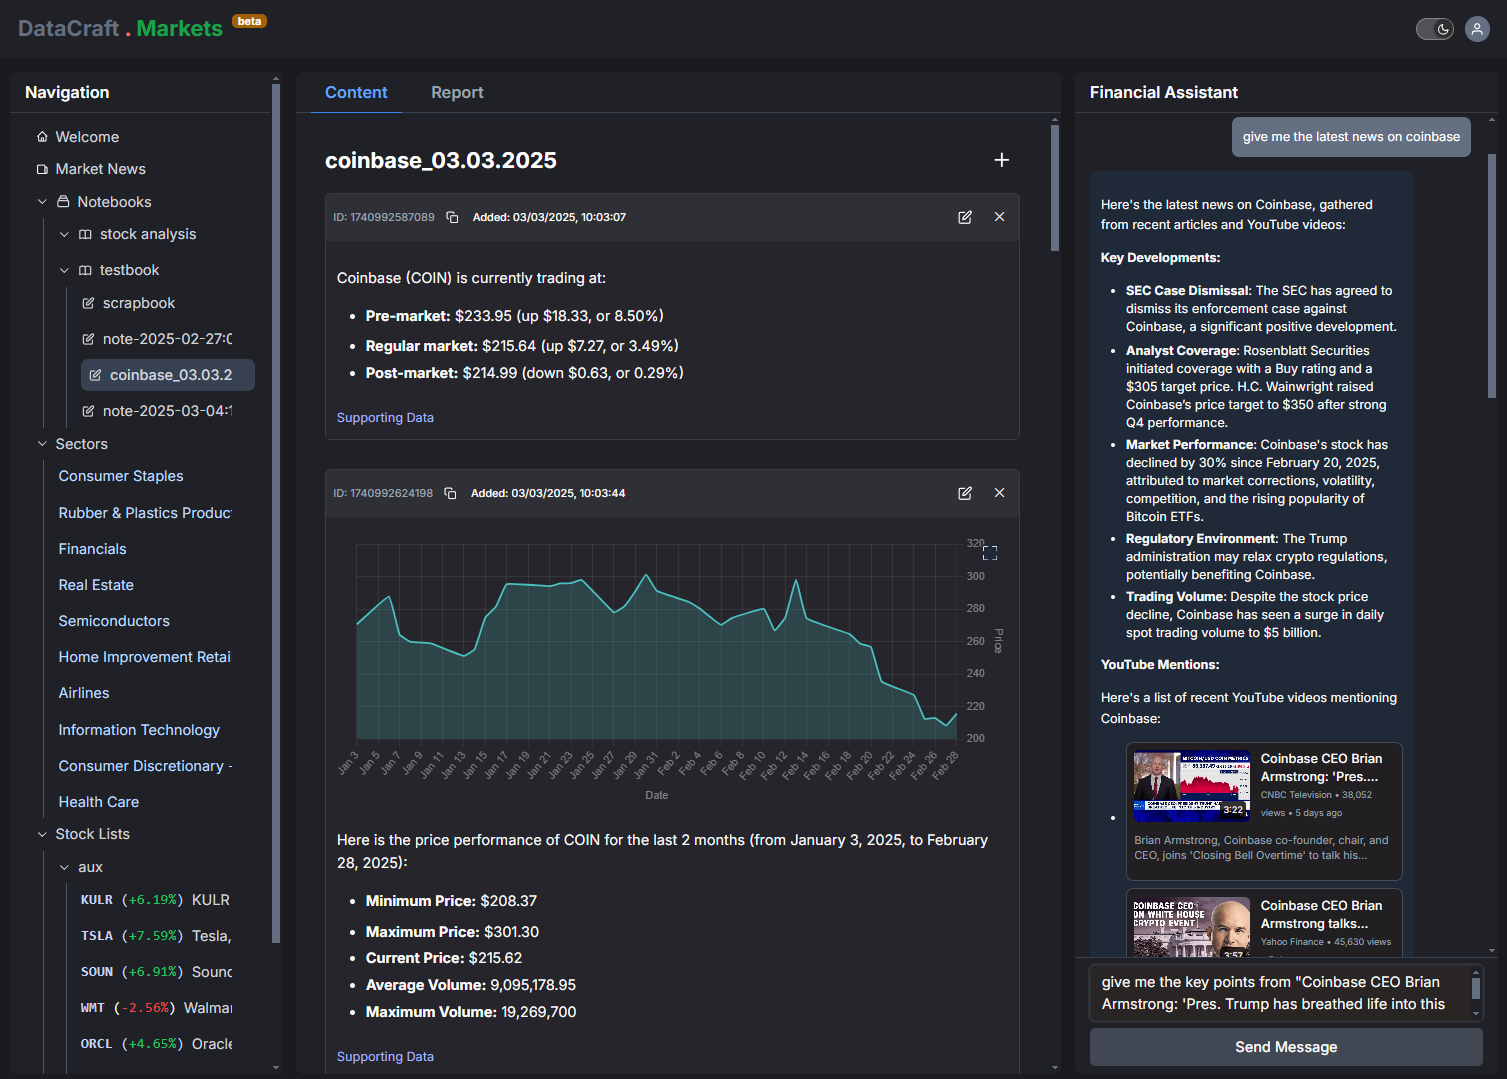1507x1079 pixels.
Task: Click the Financial Assistant chat scrollbar
Action: (x=1492, y=275)
